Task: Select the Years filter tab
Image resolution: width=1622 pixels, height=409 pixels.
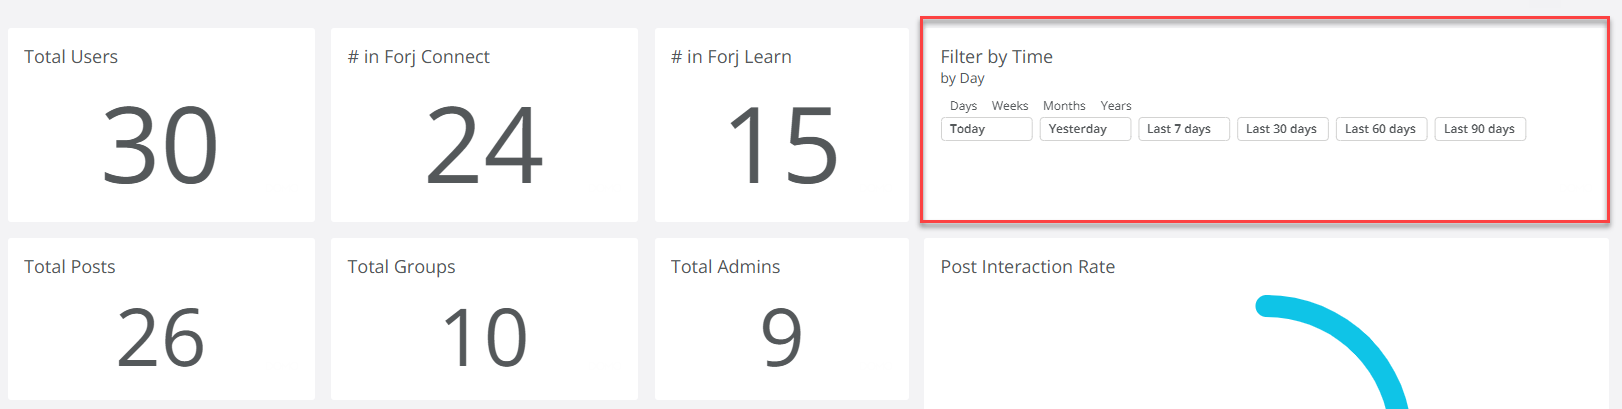Action: pos(1116,106)
